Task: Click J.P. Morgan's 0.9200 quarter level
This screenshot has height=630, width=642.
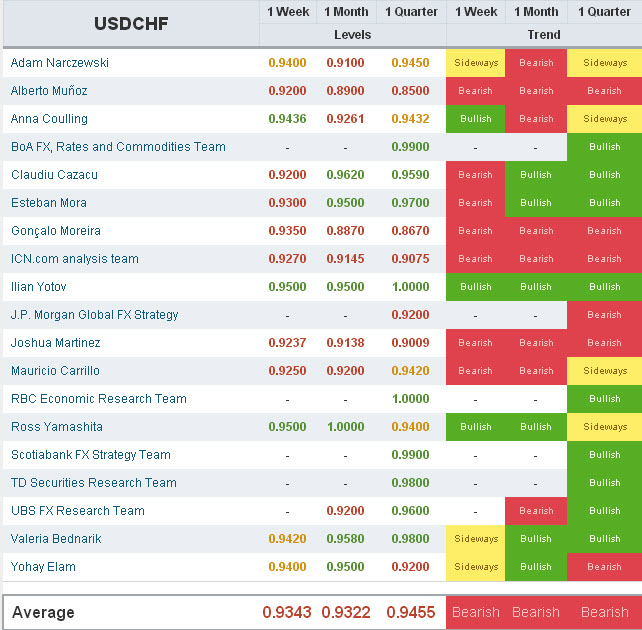Action: point(410,315)
